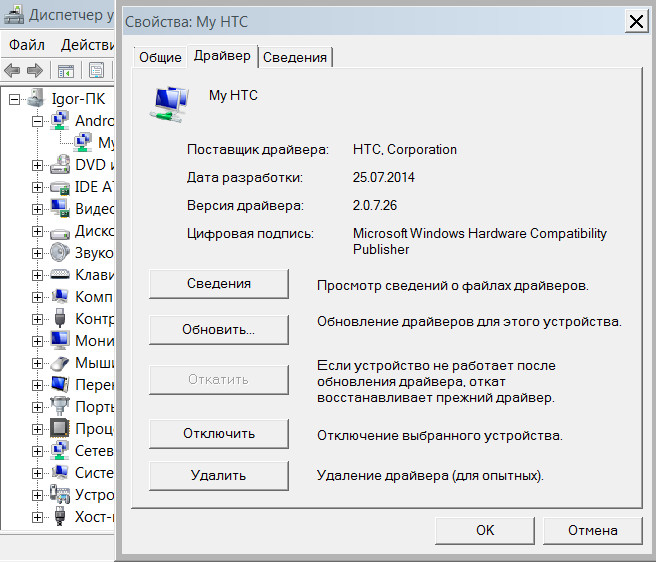Confirm the dialog with OK

(485, 530)
